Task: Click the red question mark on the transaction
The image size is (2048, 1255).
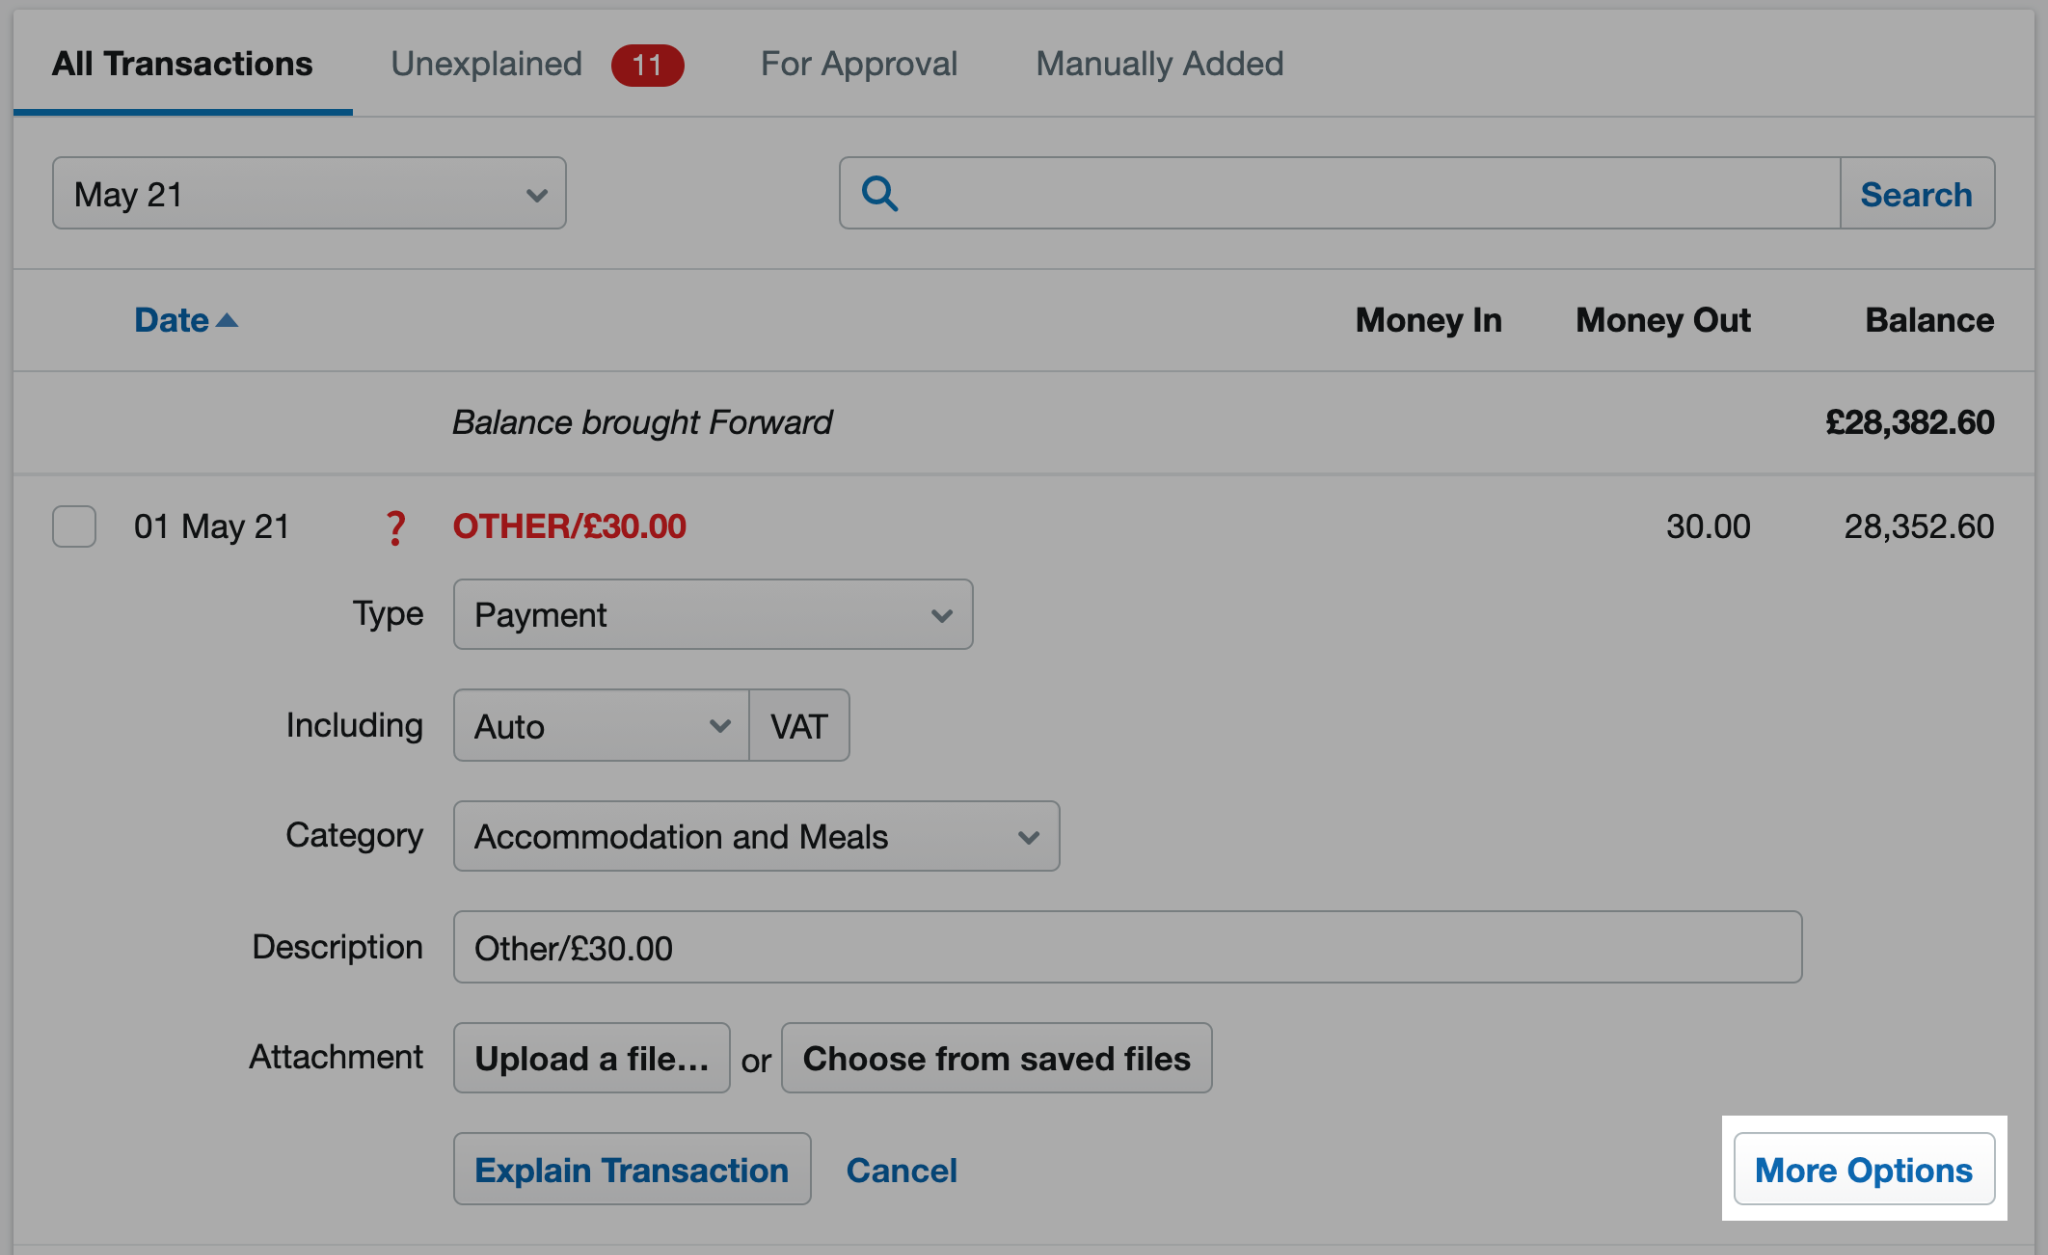Action: point(396,527)
